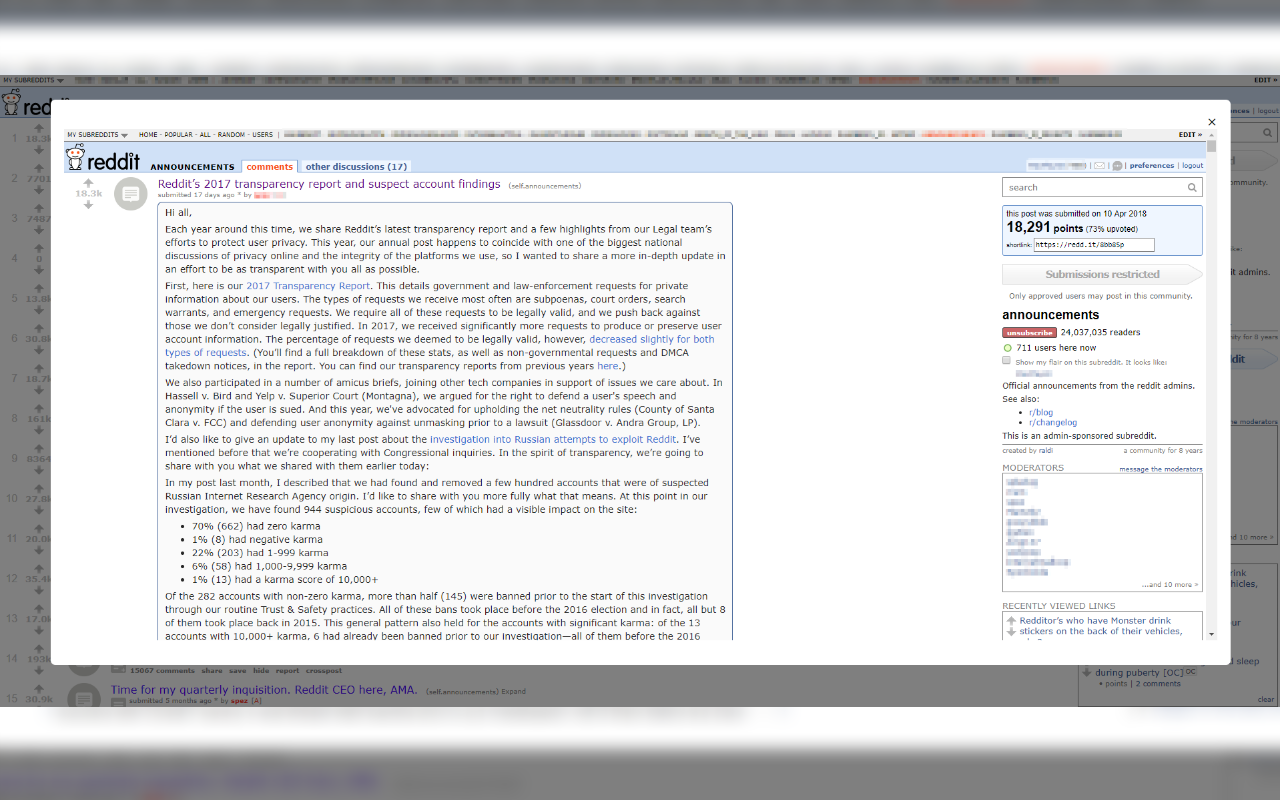Go to POPULAR in top bar
Image resolution: width=1280 pixels, height=800 pixels.
point(179,134)
